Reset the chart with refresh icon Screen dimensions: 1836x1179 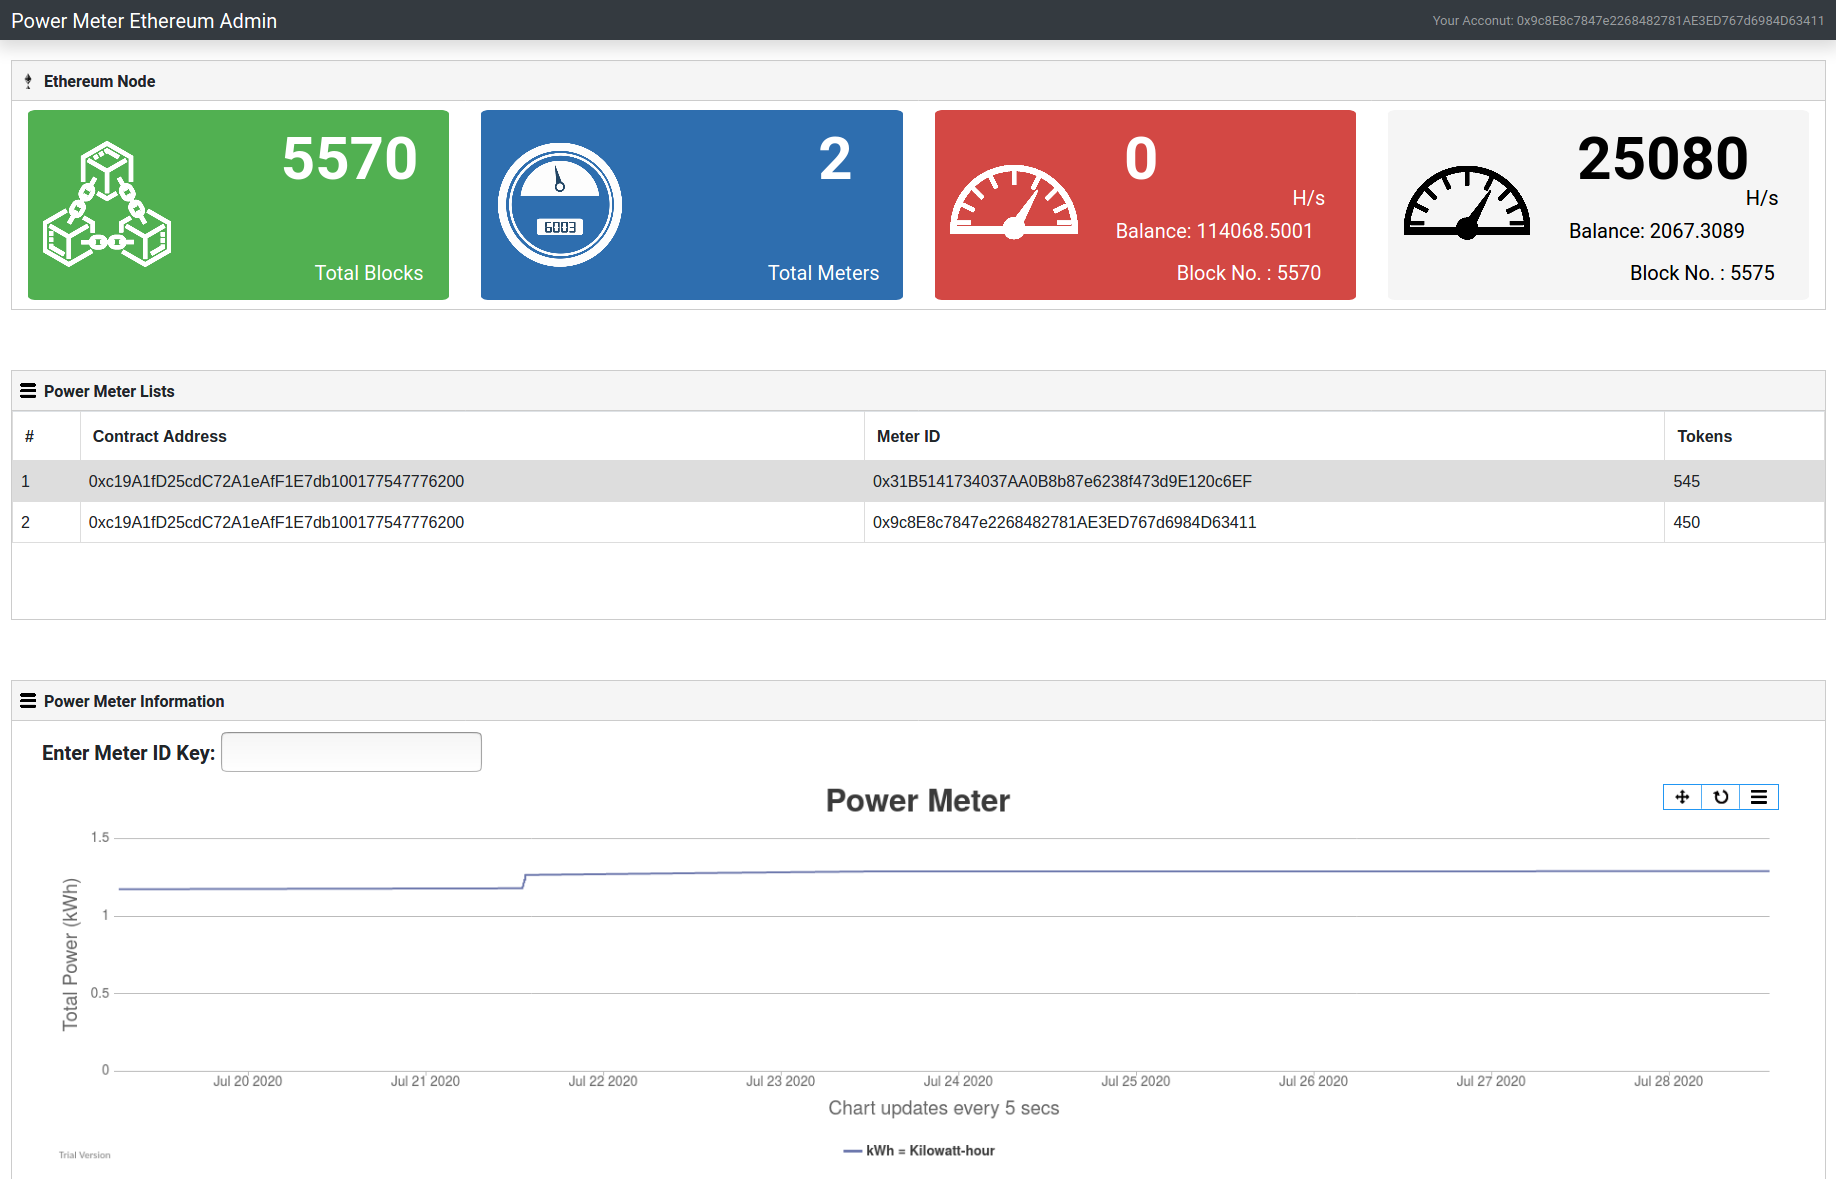[1720, 797]
